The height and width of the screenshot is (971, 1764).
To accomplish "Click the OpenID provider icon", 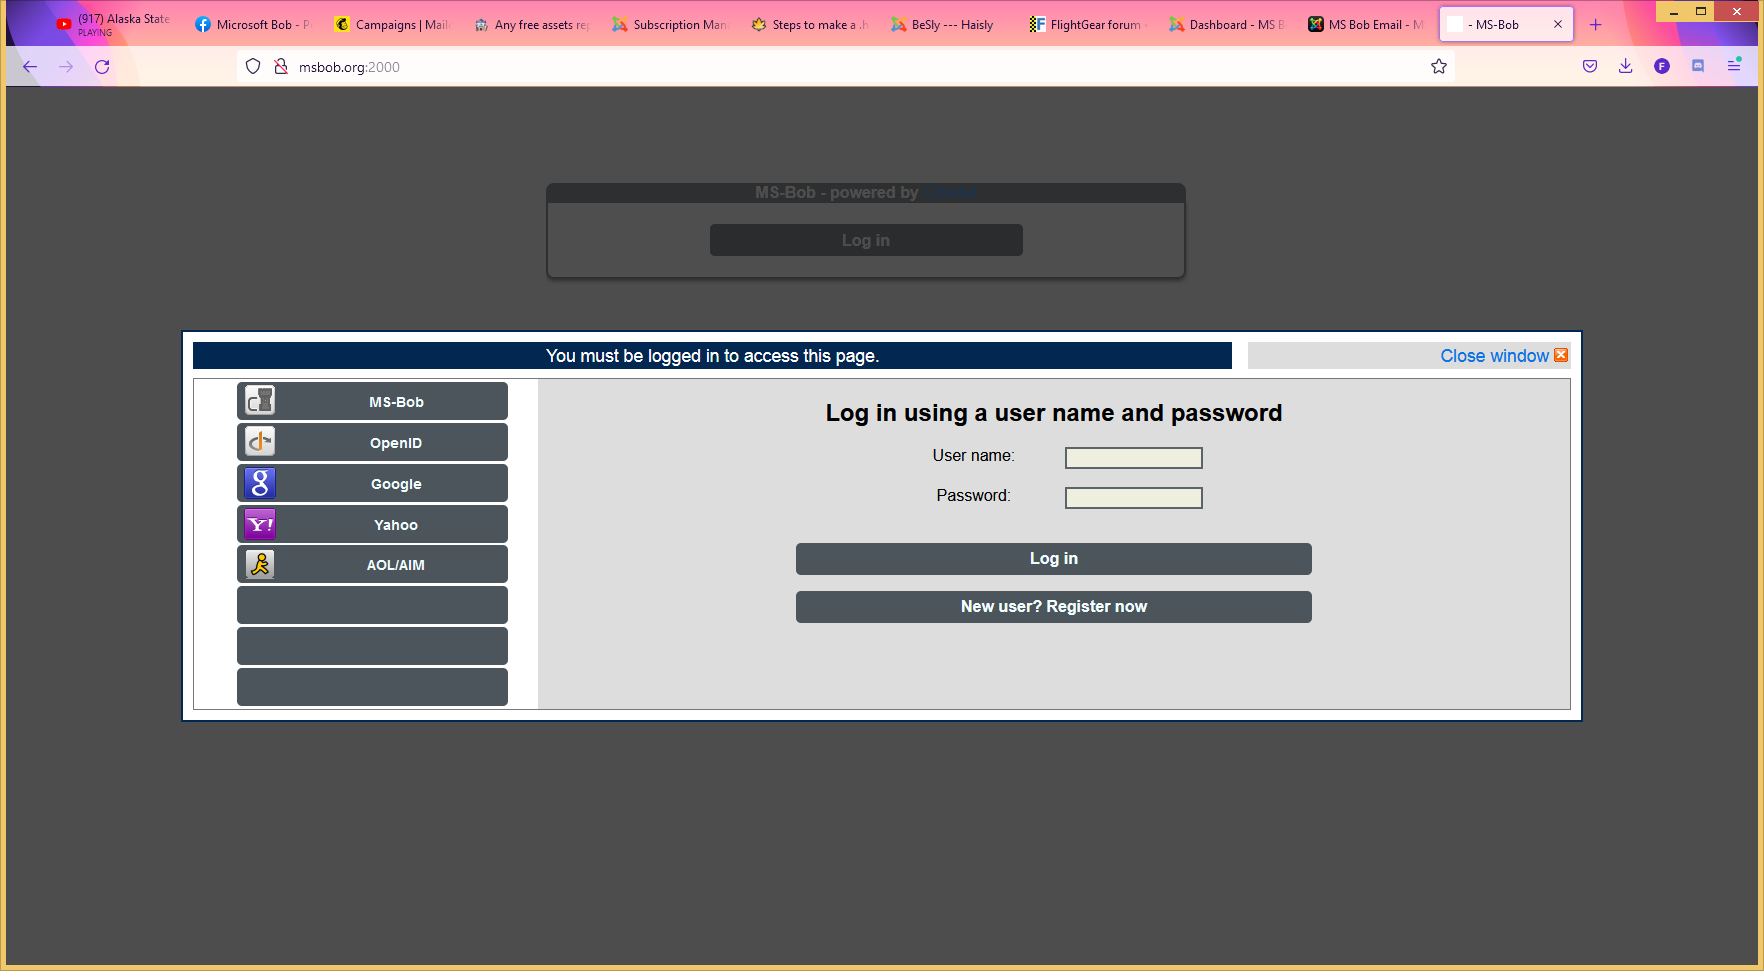I will coord(260,442).
